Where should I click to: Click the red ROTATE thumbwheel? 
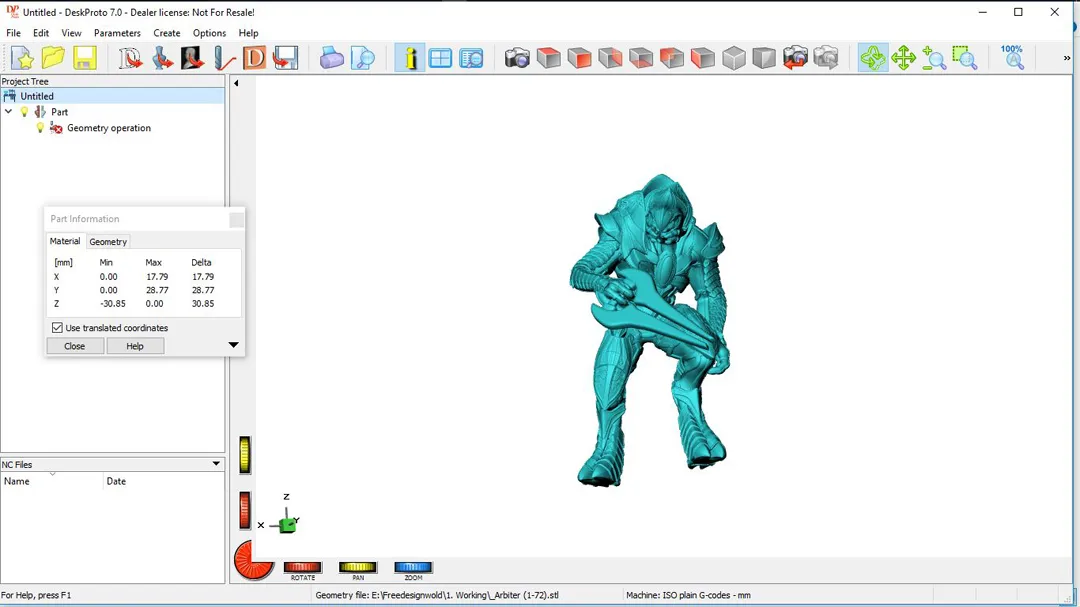pos(302,567)
